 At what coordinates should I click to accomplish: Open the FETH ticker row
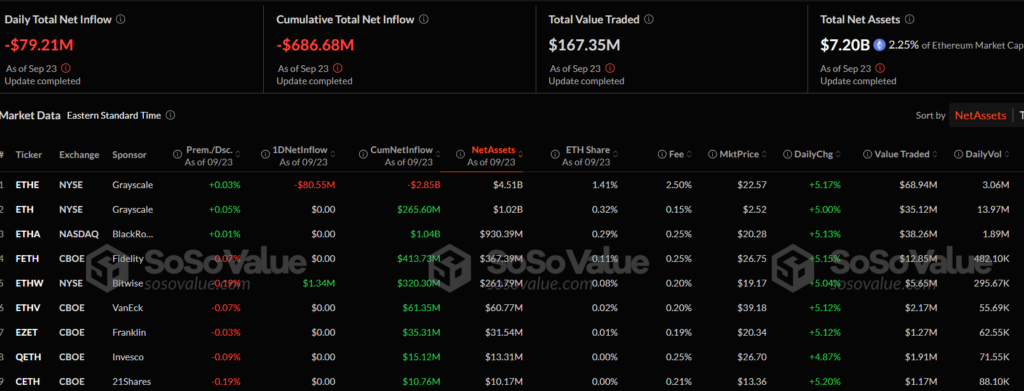point(27,258)
